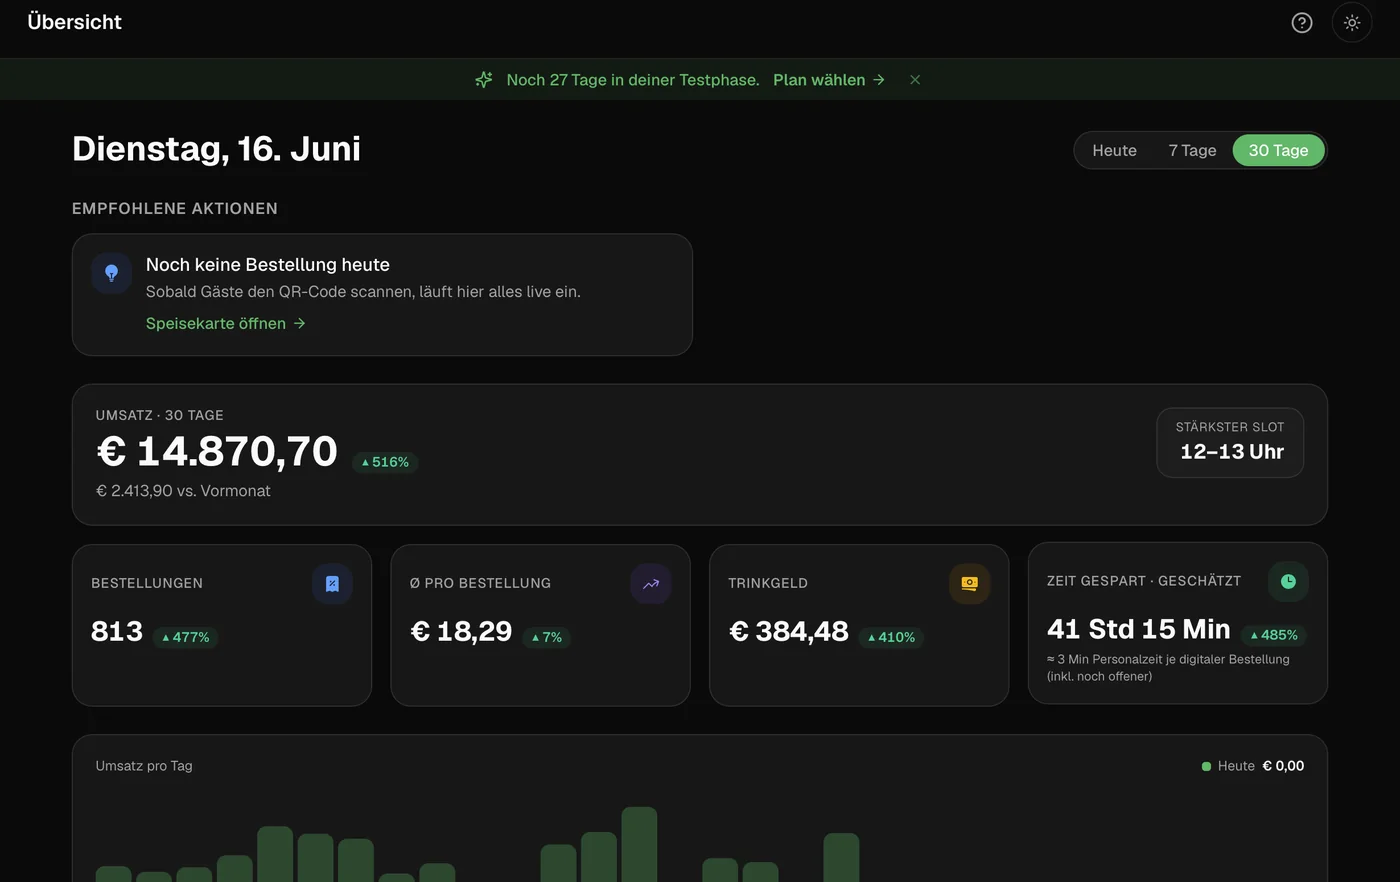Viewport: 1400px width, 882px height.
Task: Click the Empfohlene Aktionen section label
Action: pos(175,208)
